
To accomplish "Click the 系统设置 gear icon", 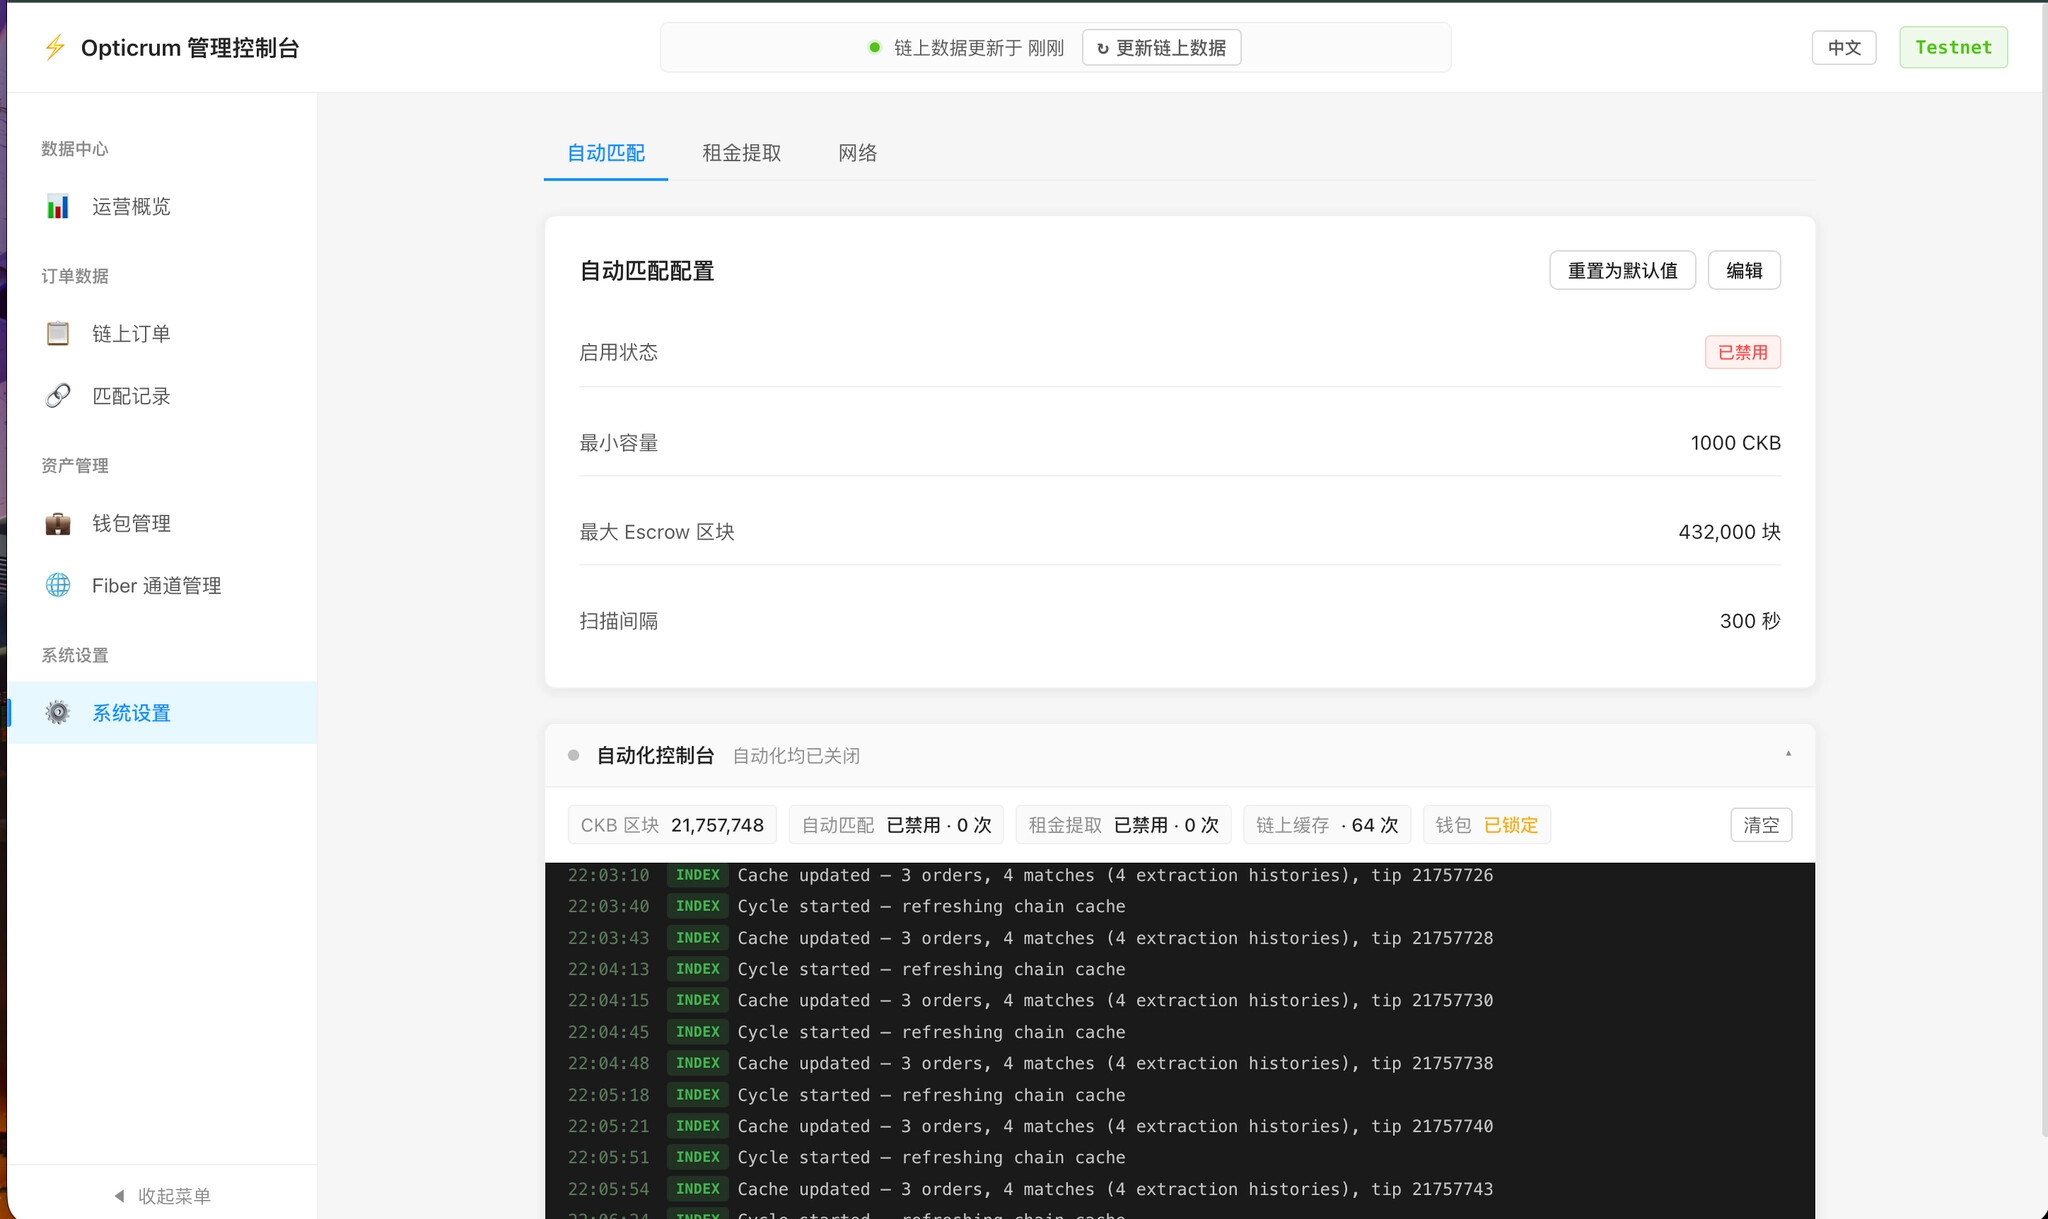I will coord(58,712).
